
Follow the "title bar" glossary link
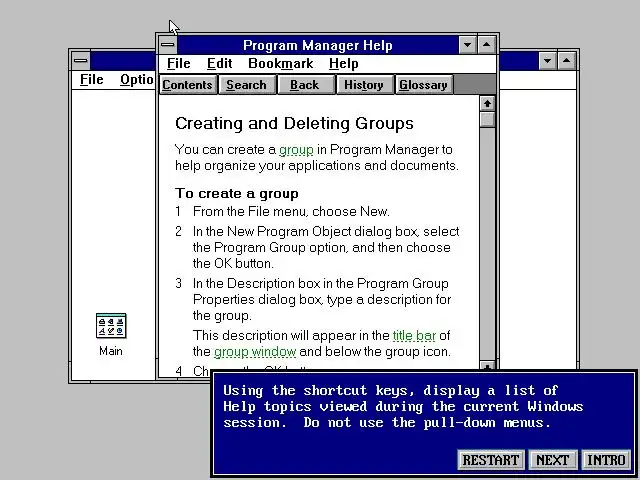(414, 336)
